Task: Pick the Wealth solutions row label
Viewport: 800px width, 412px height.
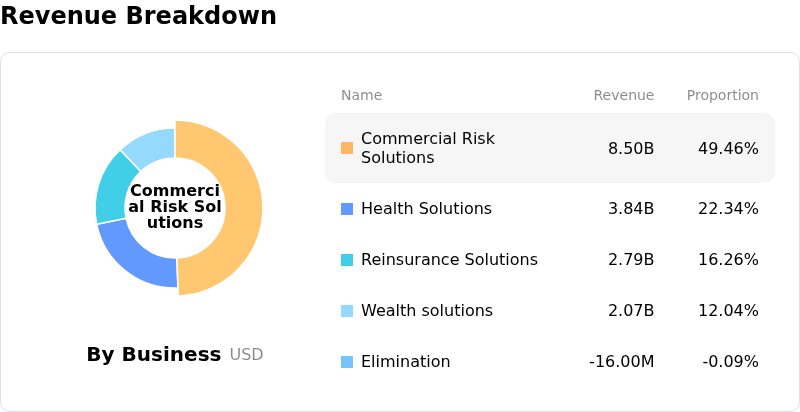Action: click(x=426, y=311)
